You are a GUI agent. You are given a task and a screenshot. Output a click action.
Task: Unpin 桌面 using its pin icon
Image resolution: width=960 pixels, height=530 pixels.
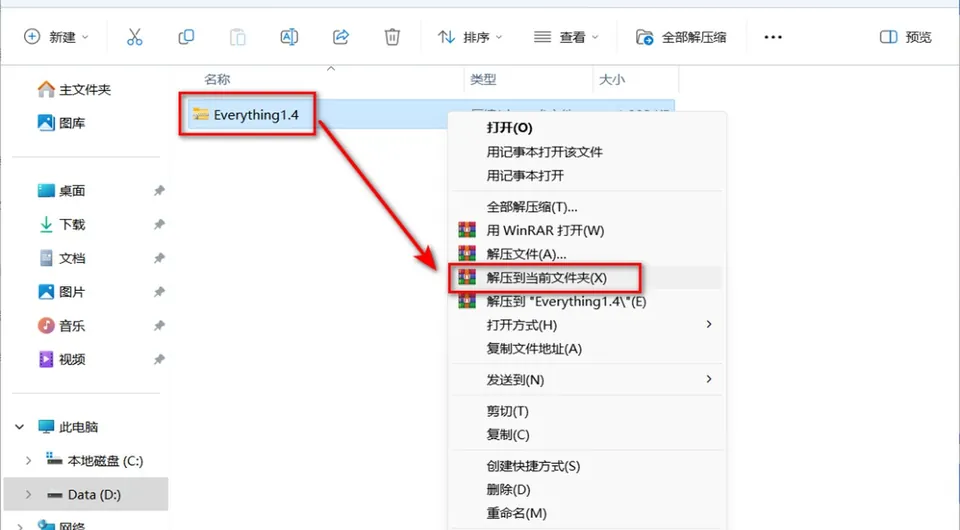(x=159, y=191)
